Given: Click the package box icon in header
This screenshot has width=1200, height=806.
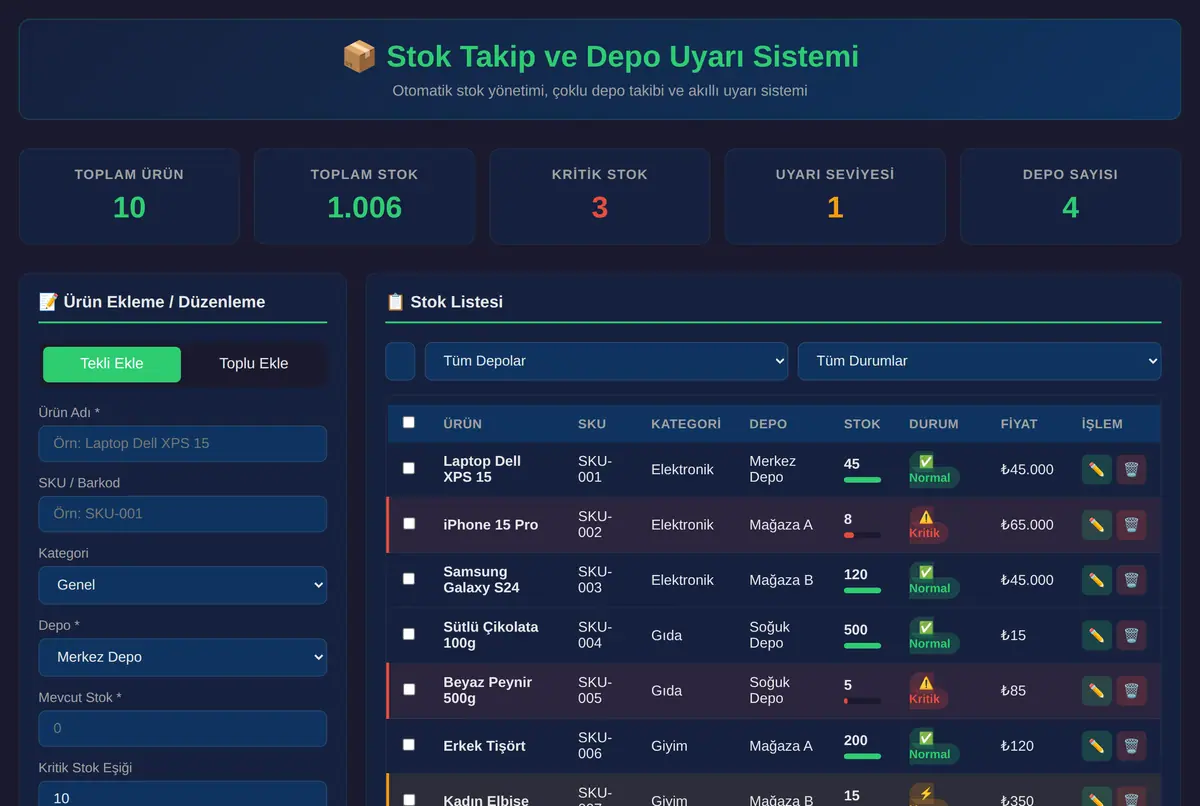Looking at the screenshot, I should (x=359, y=56).
